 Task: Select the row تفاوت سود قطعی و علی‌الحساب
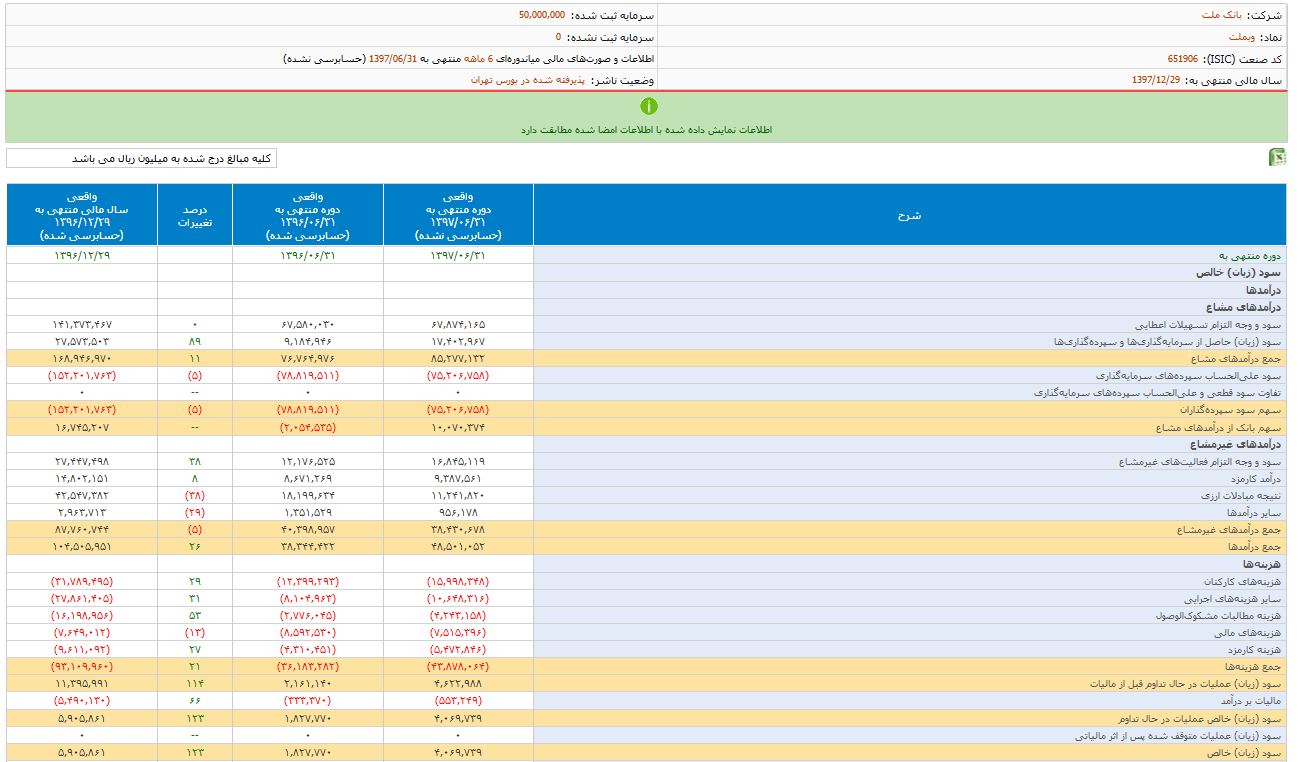[x=646, y=393]
